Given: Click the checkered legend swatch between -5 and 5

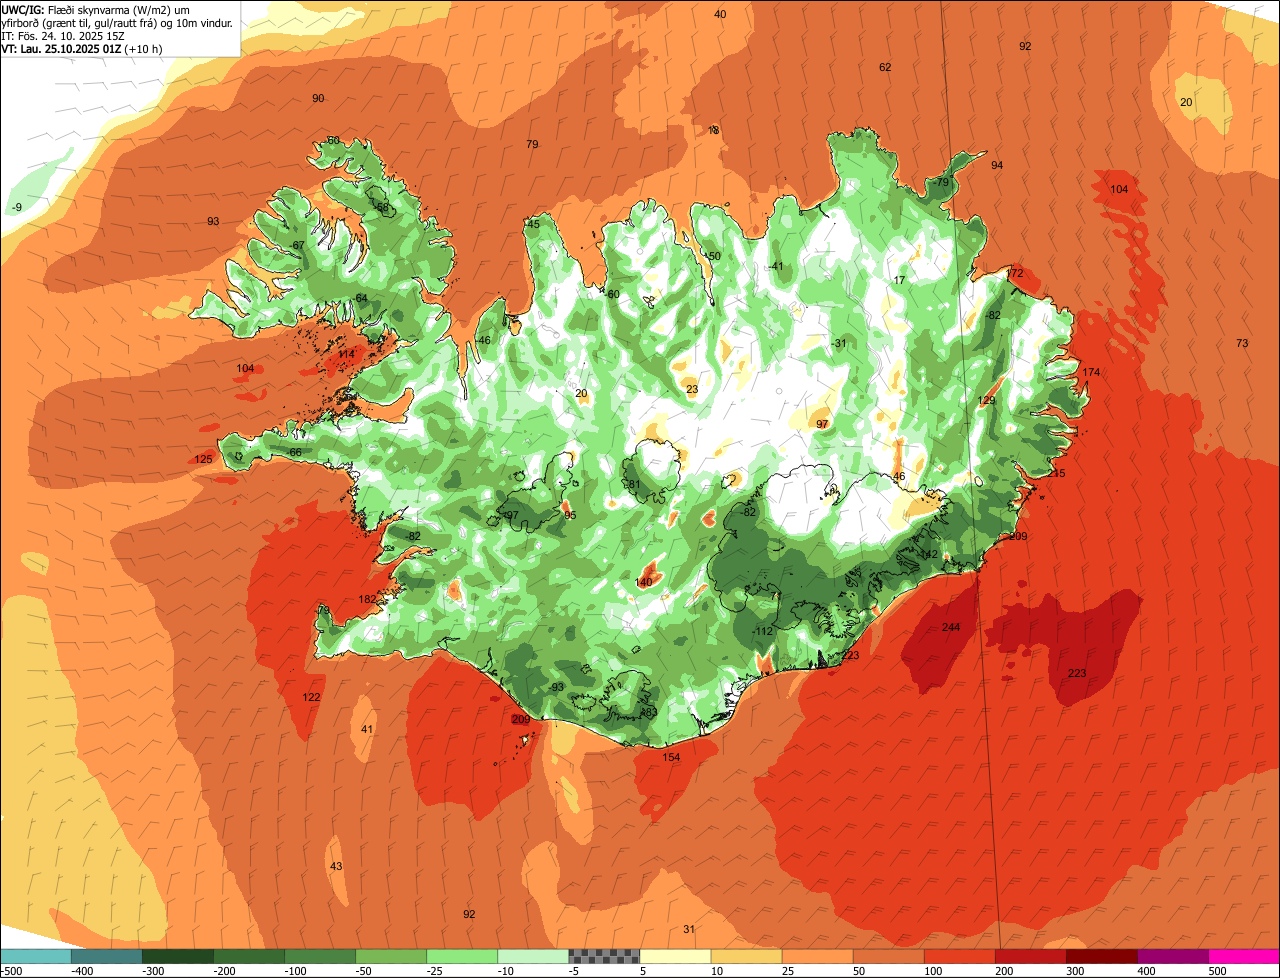Looking at the screenshot, I should coord(604,955).
